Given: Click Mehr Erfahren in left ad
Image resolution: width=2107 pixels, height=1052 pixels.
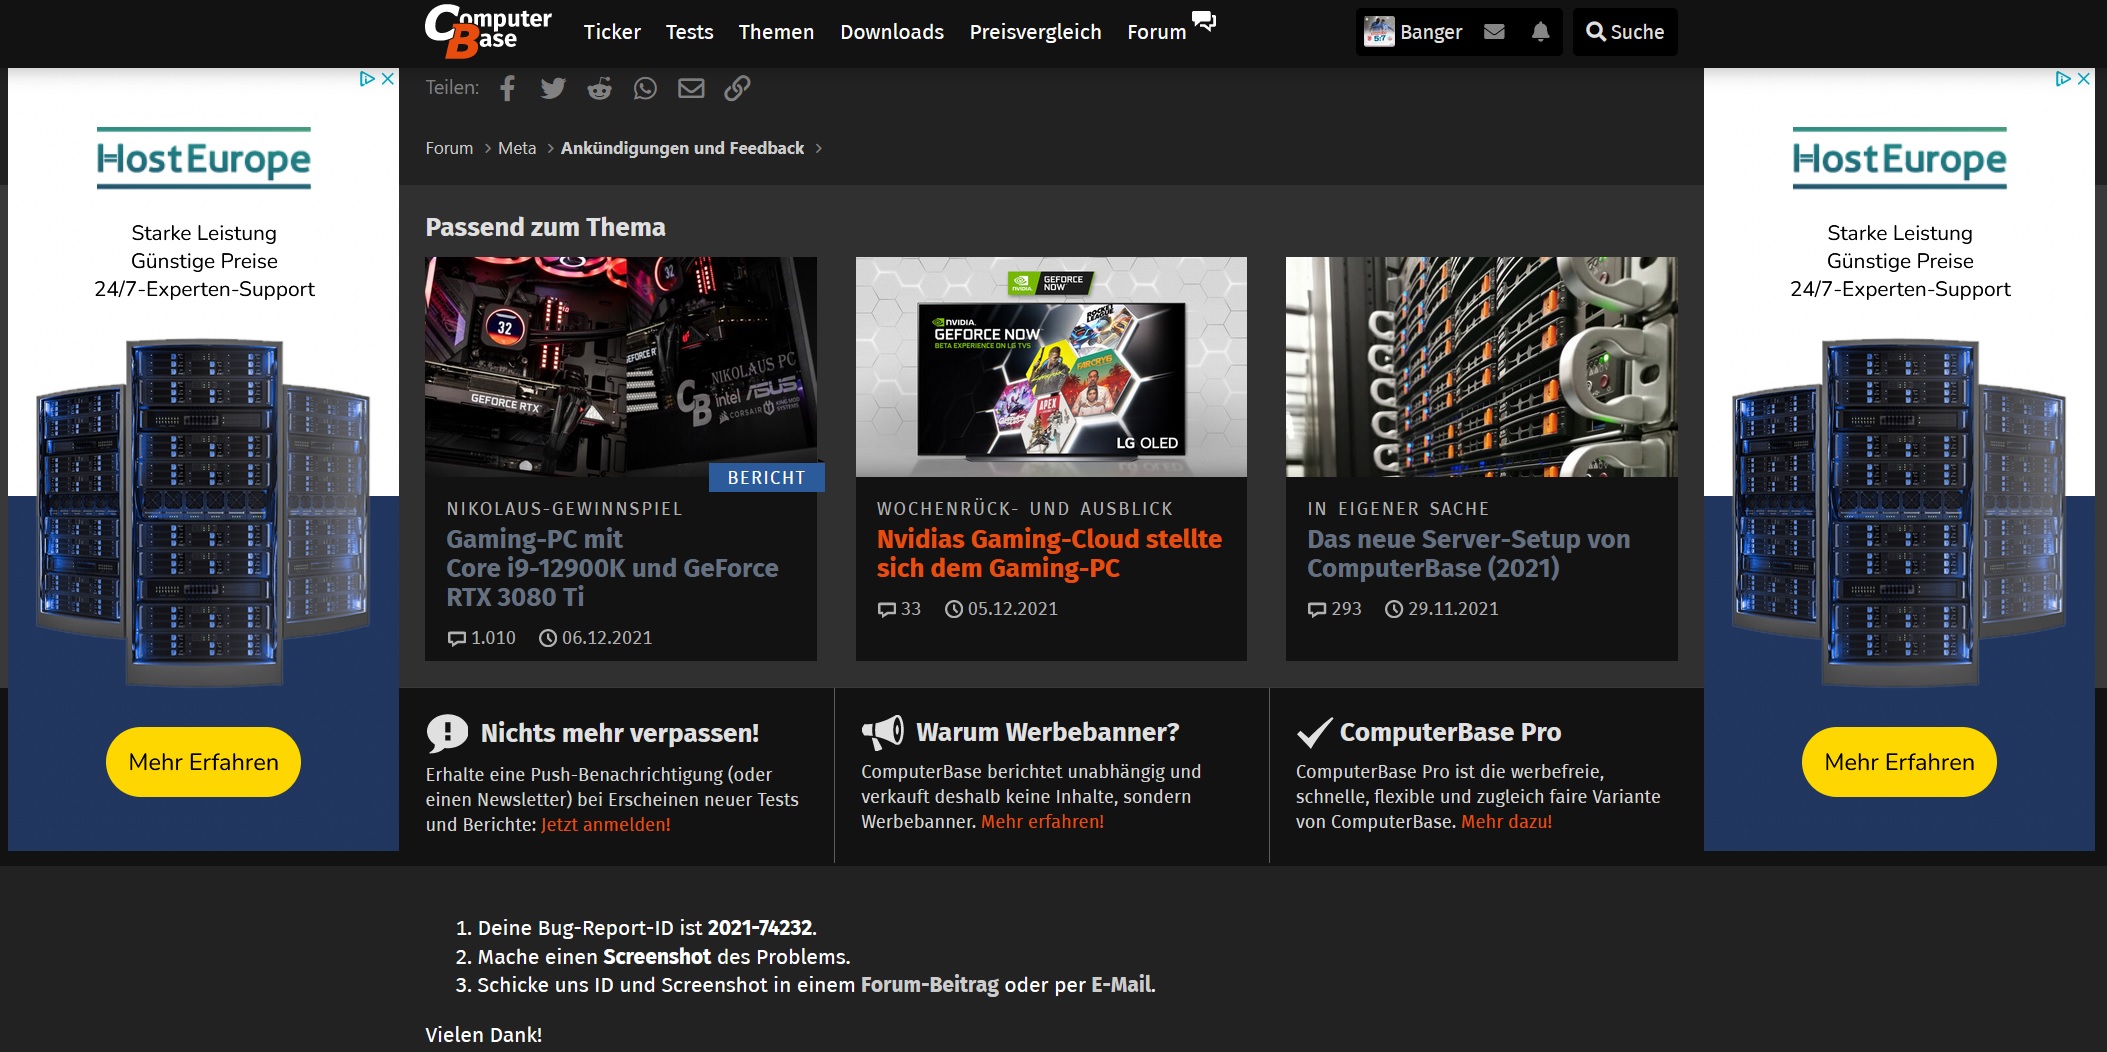Looking at the screenshot, I should pyautogui.click(x=203, y=762).
